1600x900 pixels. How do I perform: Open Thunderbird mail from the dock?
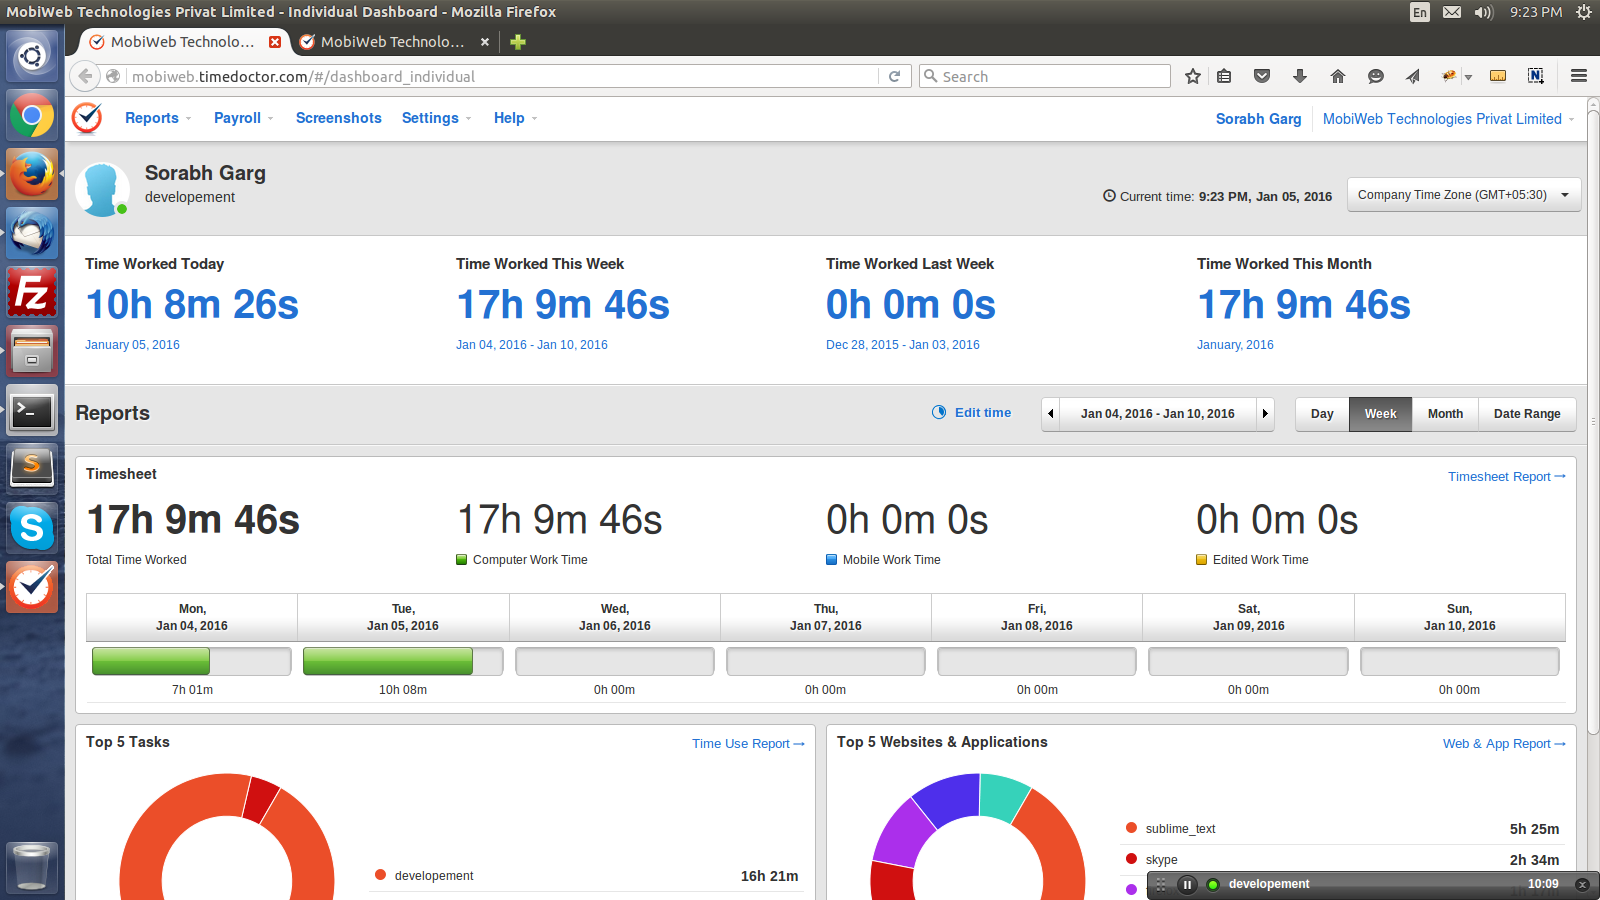click(x=32, y=234)
